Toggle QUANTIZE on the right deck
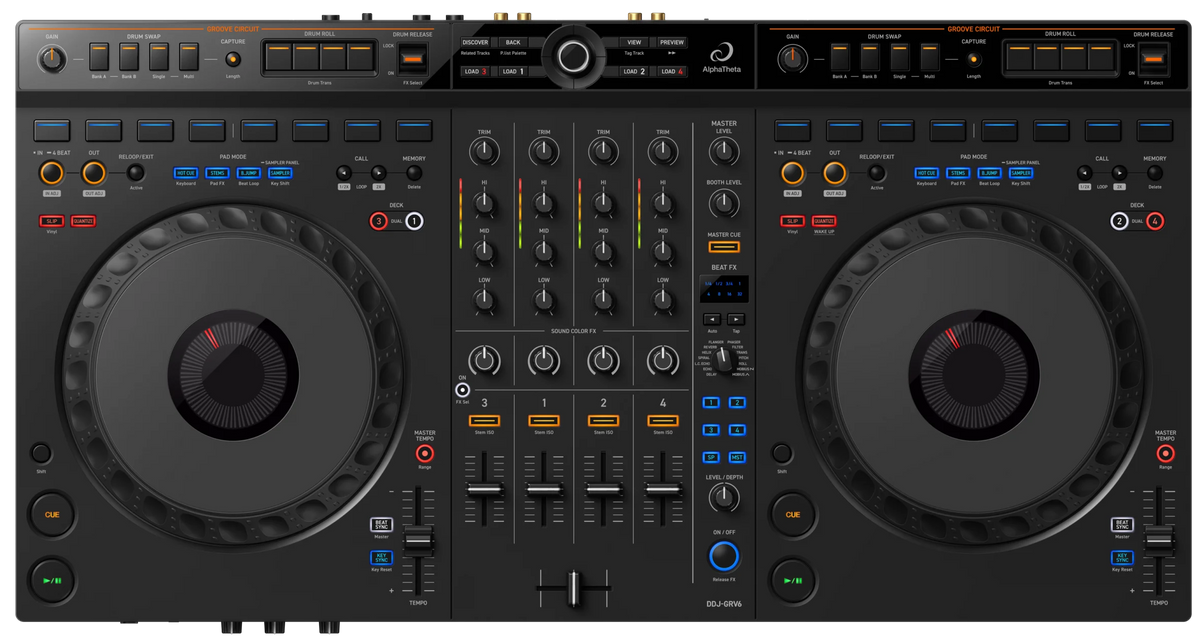 pos(824,221)
